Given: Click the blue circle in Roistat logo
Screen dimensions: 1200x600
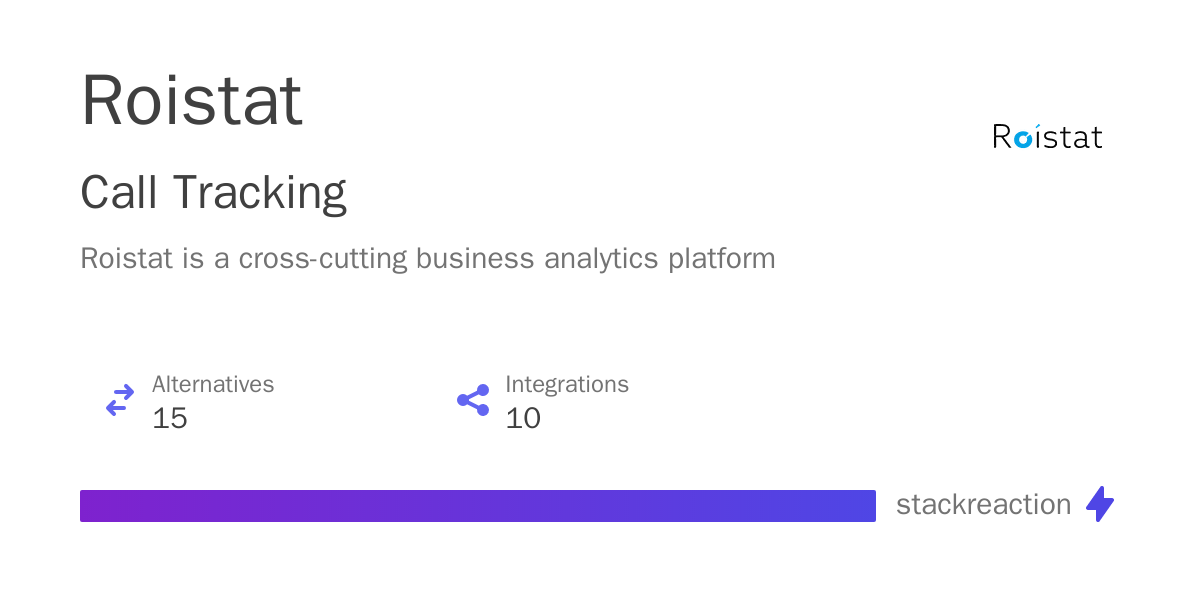Looking at the screenshot, I should pyautogui.click(x=1022, y=139).
